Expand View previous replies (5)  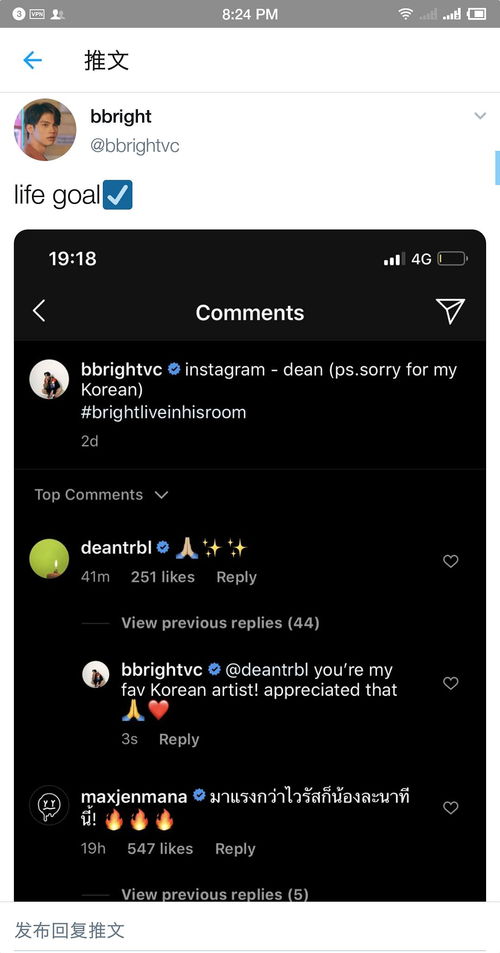214,895
